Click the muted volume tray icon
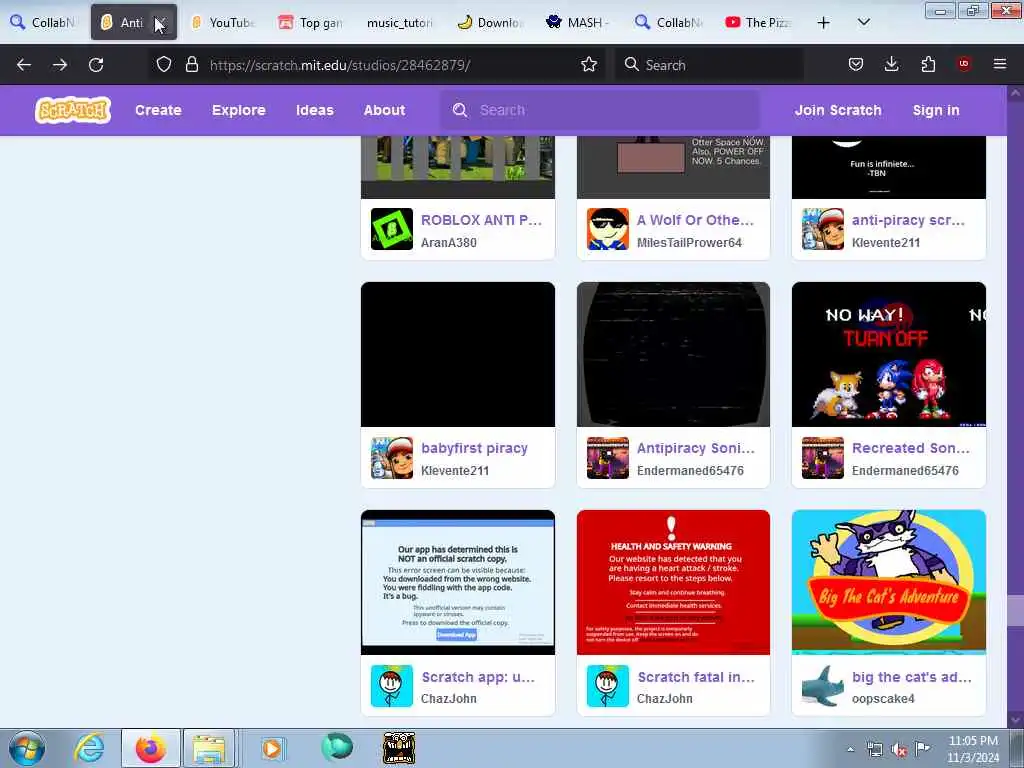The height and width of the screenshot is (768, 1024). point(899,750)
